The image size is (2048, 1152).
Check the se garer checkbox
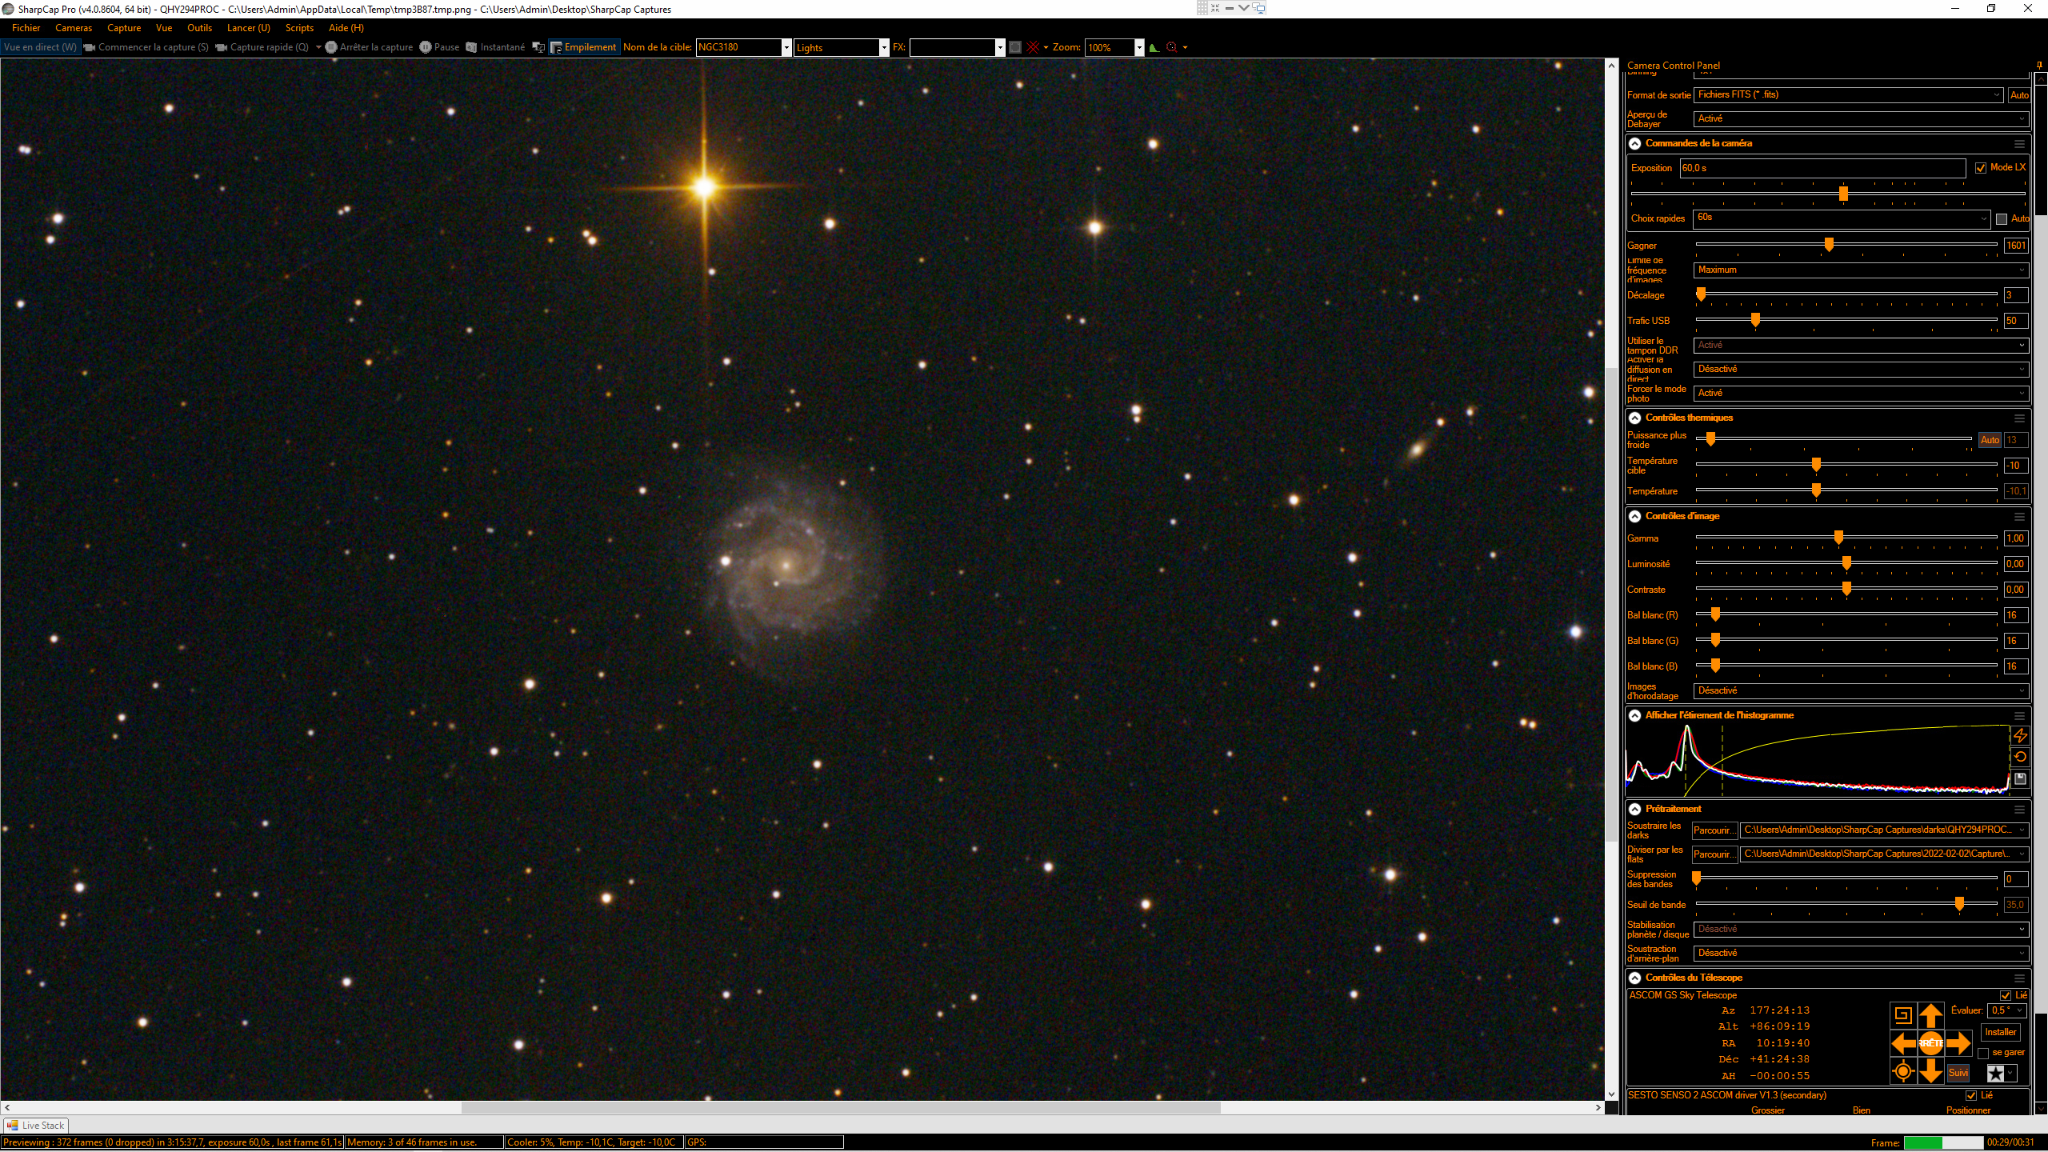pos(1983,1053)
